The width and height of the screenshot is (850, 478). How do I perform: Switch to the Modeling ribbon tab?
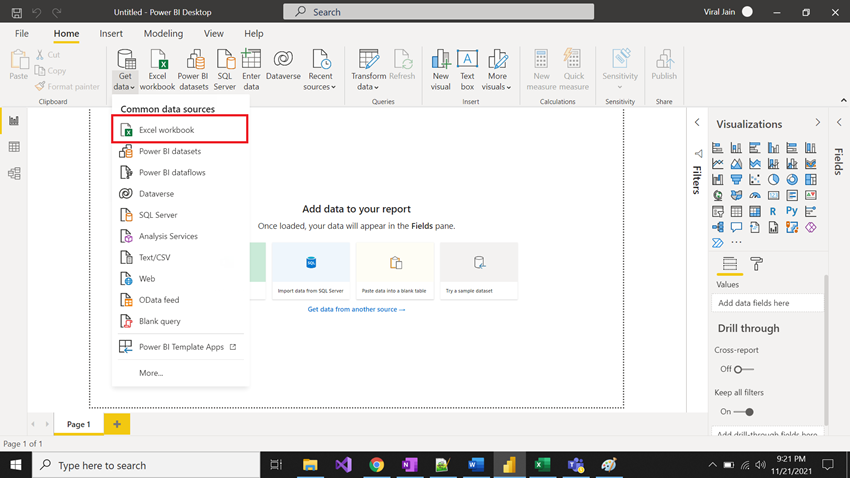163,34
